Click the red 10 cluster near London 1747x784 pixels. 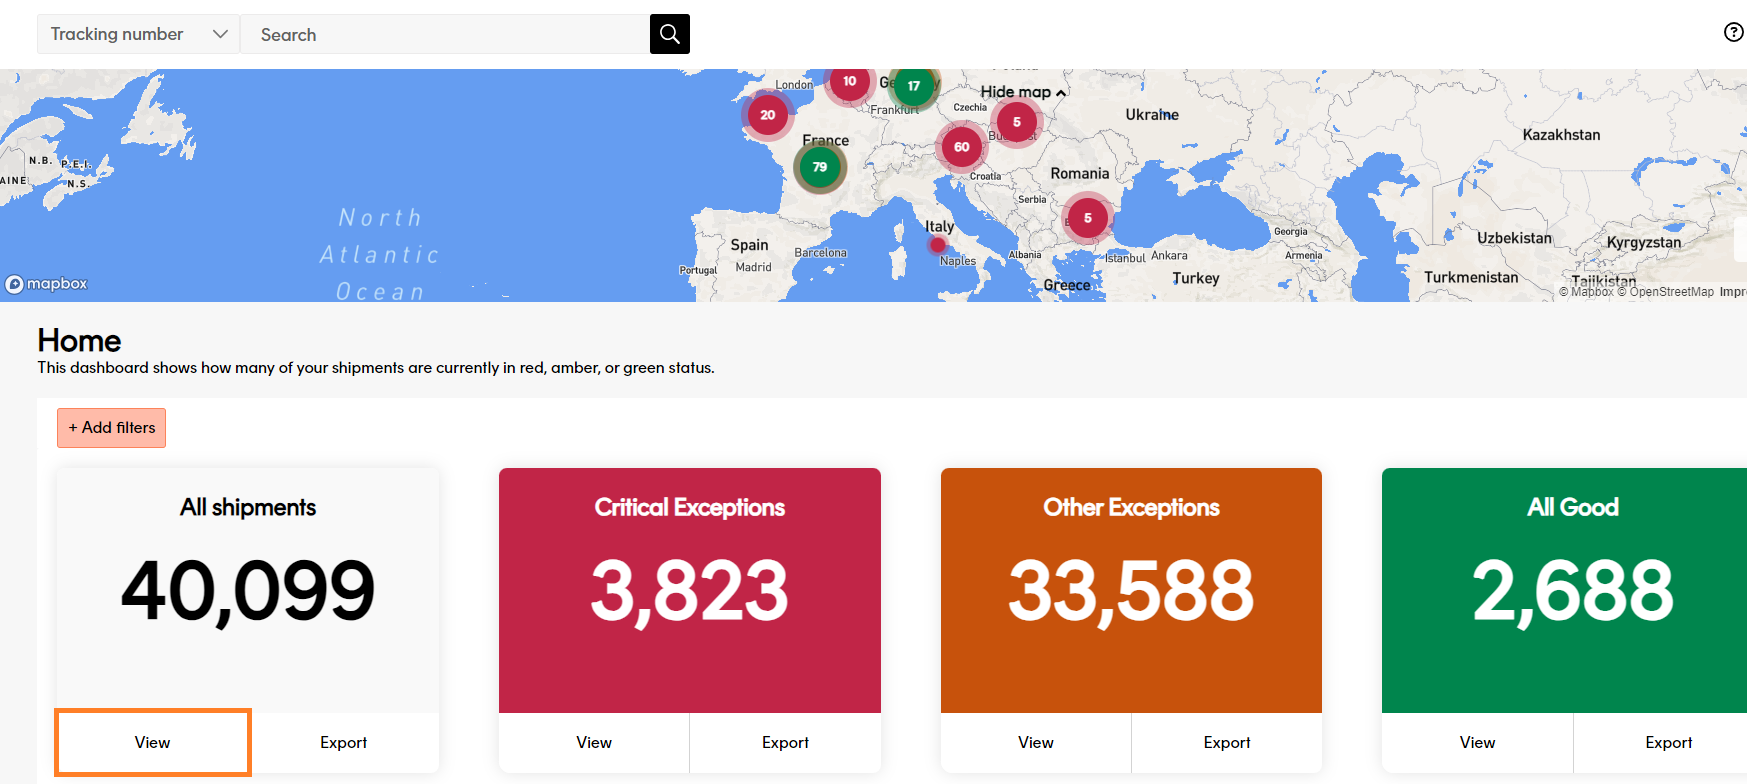pyautogui.click(x=849, y=82)
